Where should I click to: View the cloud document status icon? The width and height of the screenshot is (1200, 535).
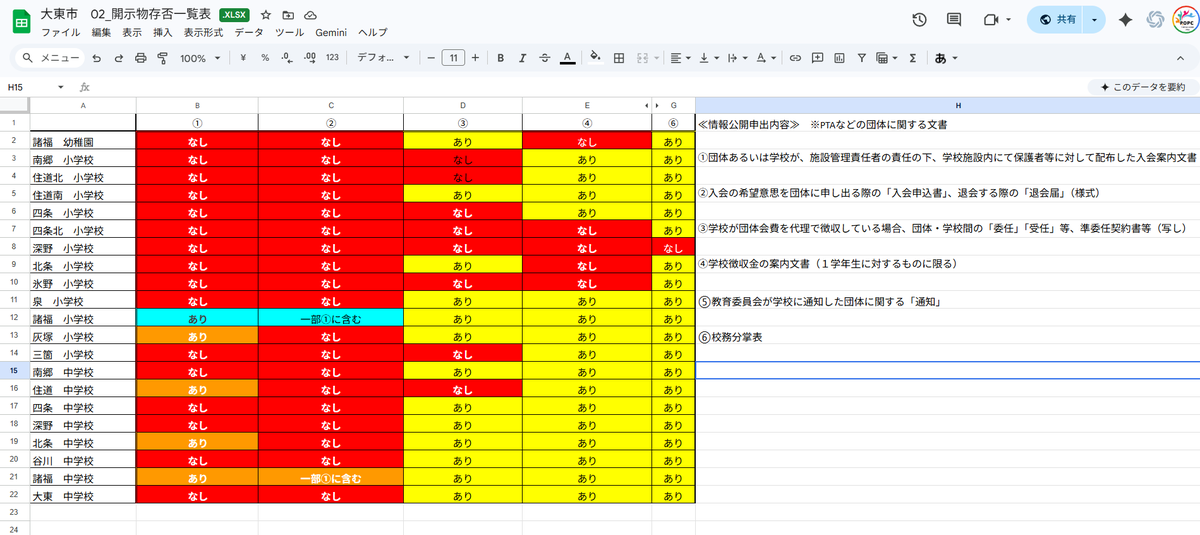(310, 15)
